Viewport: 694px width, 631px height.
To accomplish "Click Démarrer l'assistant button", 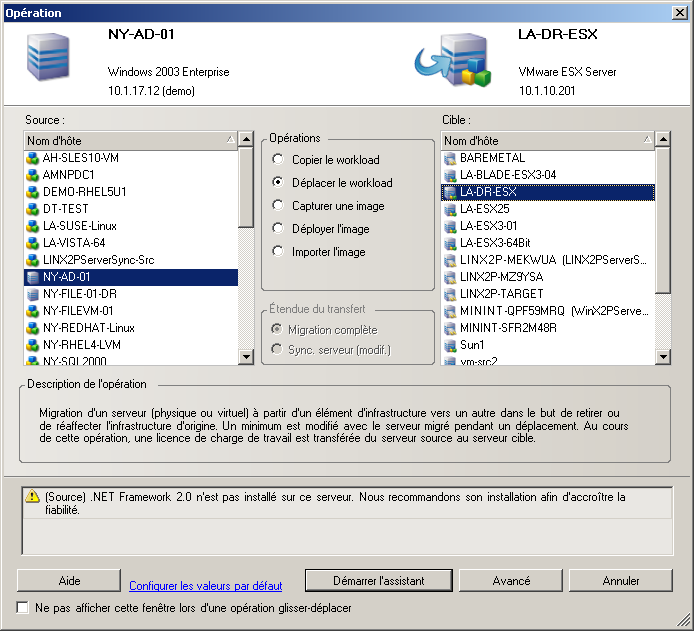I will click(x=379, y=581).
